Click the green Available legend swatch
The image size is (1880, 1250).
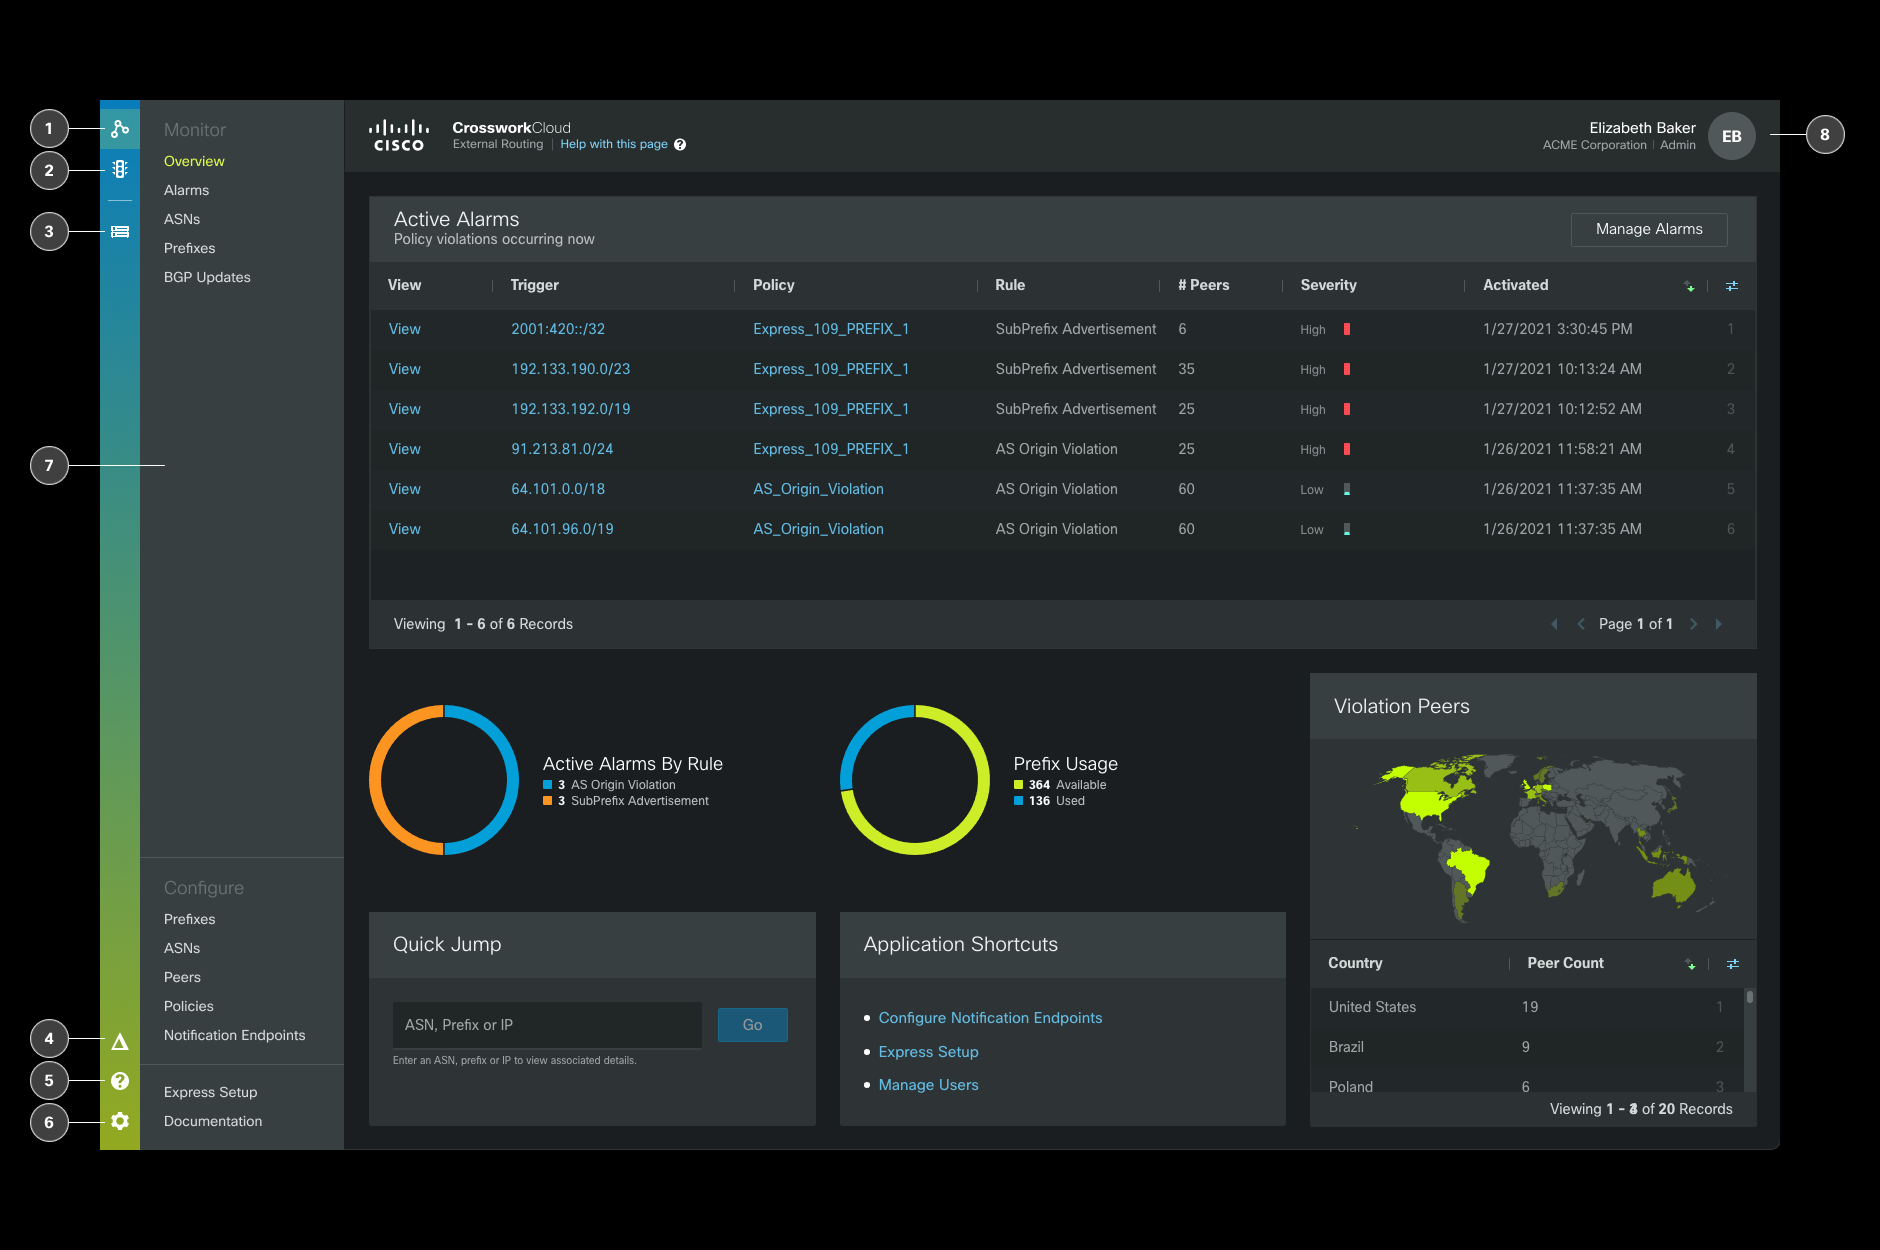pyautogui.click(x=1019, y=785)
